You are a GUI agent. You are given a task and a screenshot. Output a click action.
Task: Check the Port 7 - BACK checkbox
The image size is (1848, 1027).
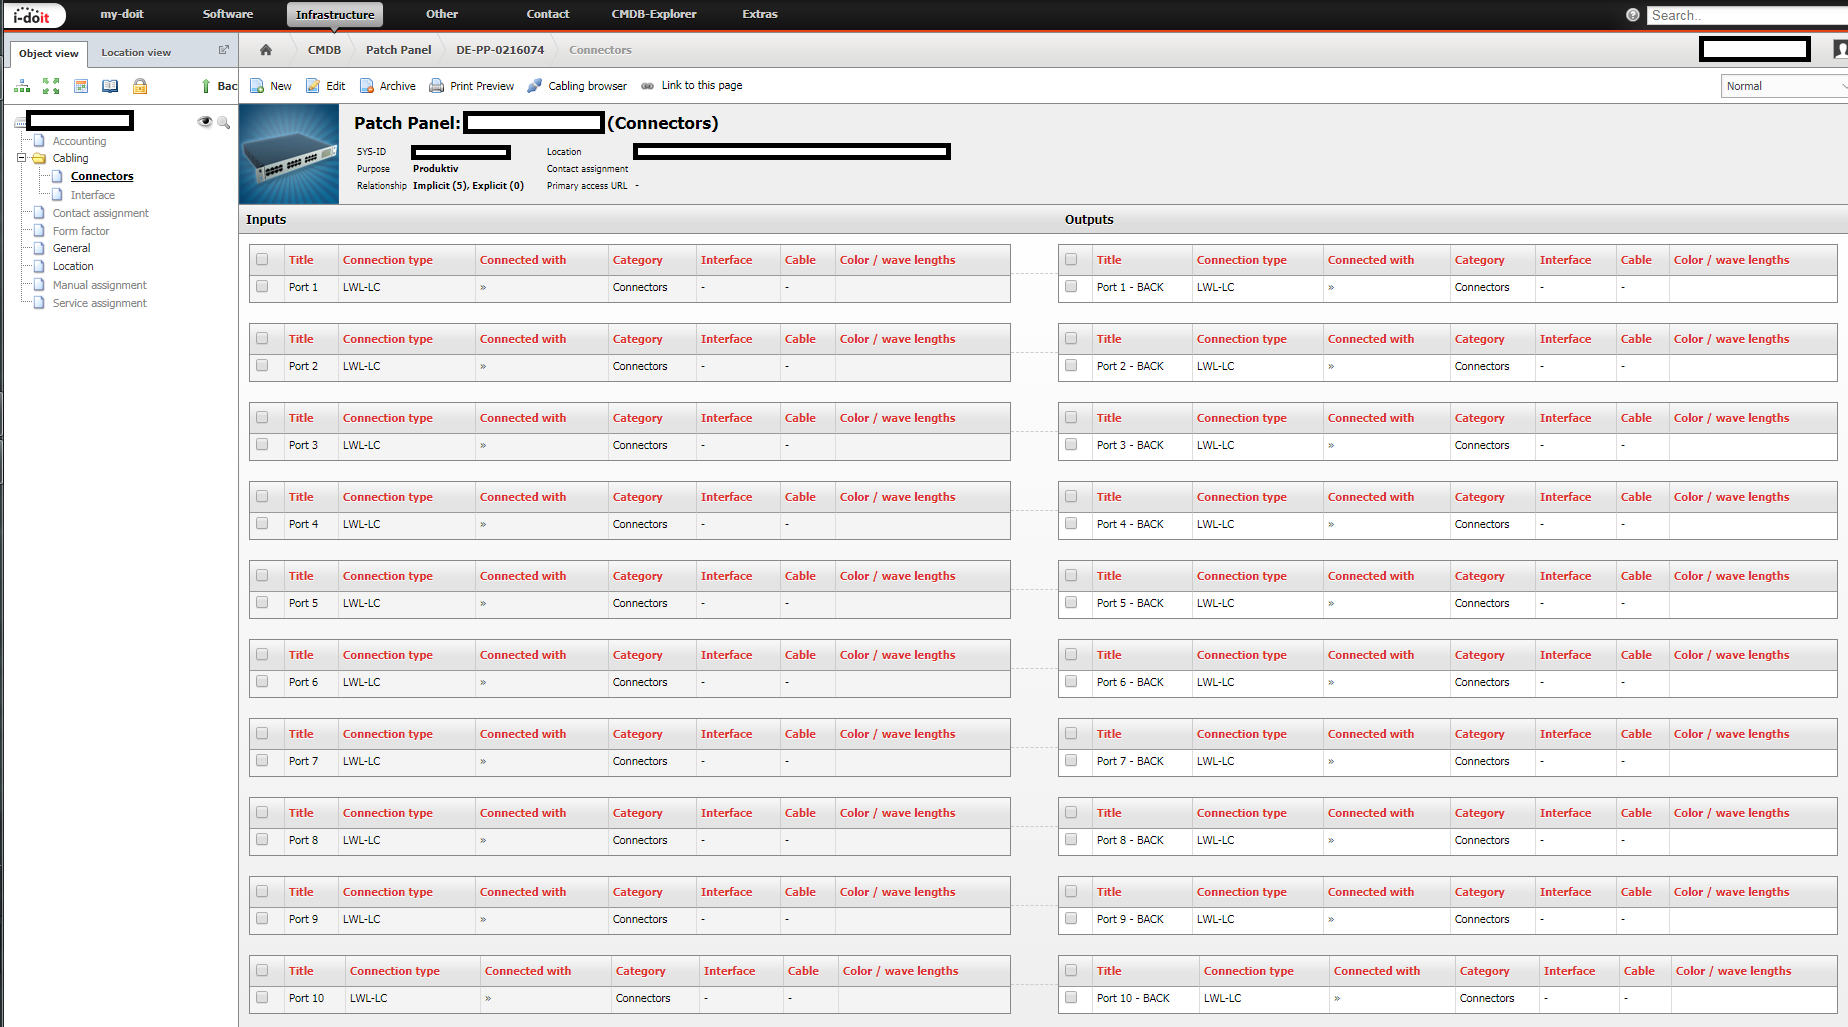(x=1071, y=761)
